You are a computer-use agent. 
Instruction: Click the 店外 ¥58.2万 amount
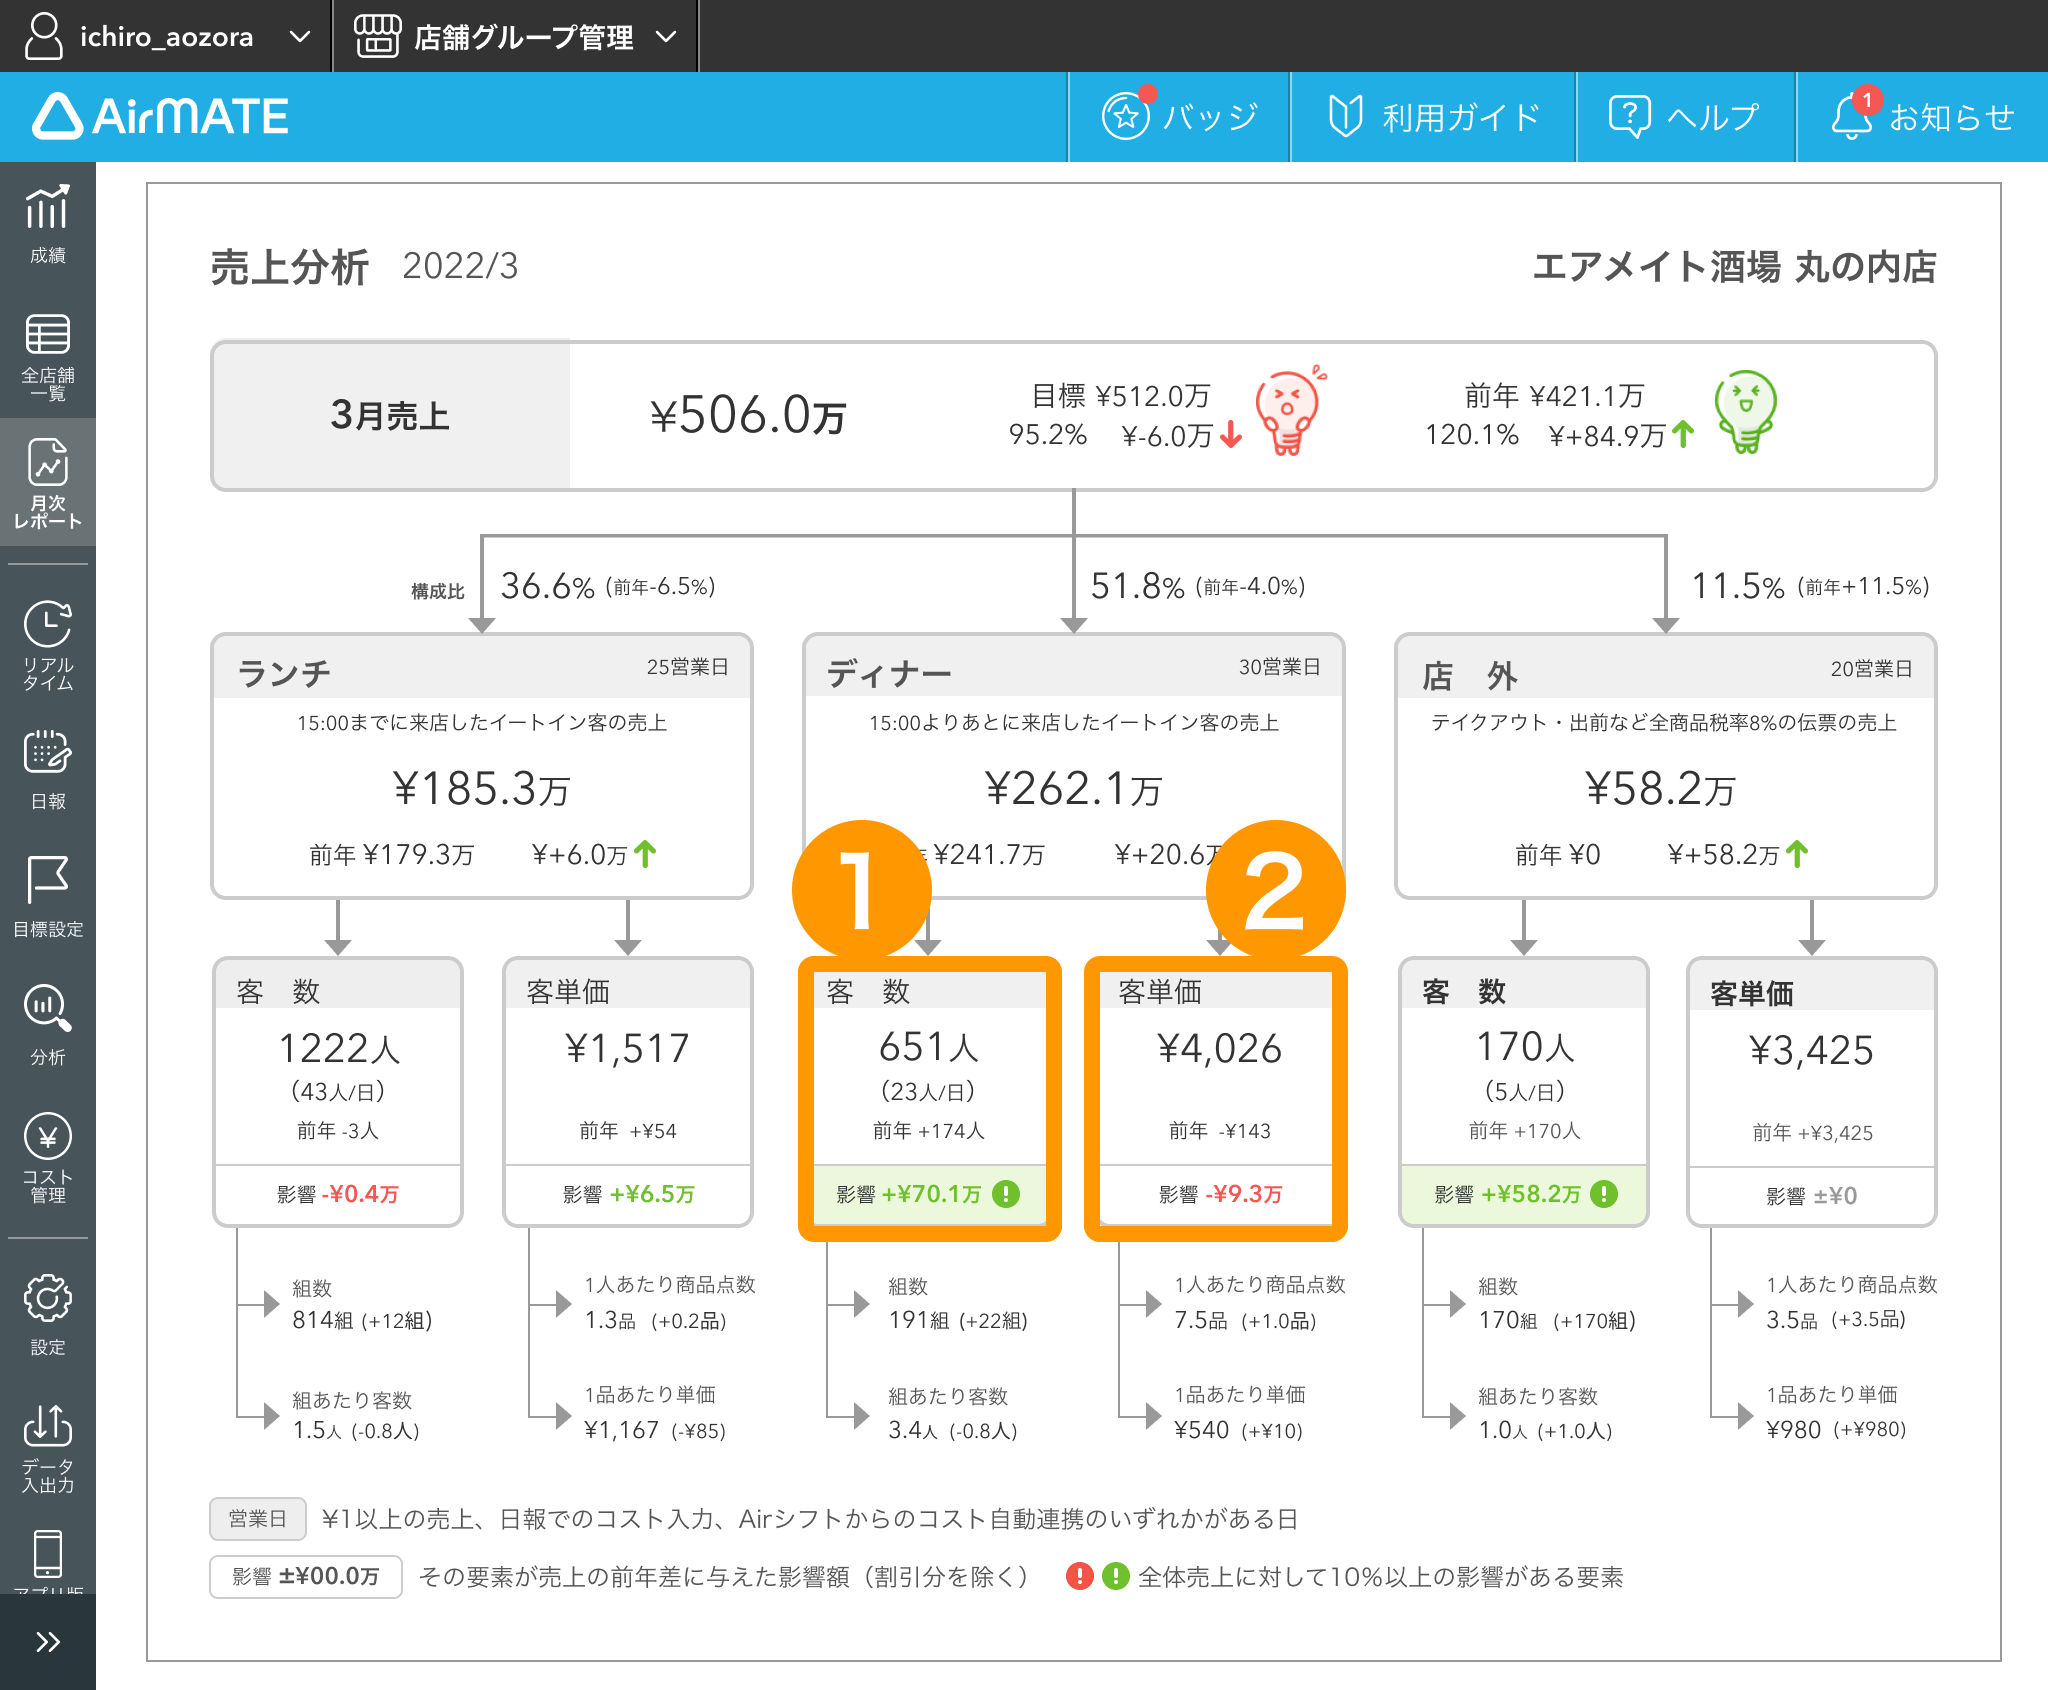pyautogui.click(x=1660, y=788)
